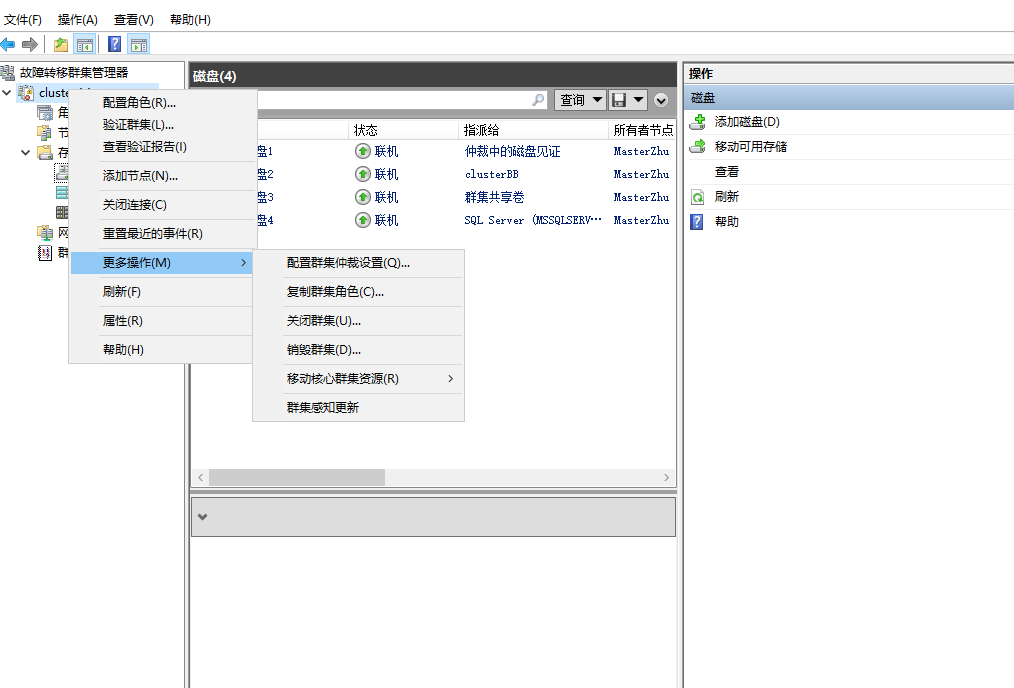This screenshot has width=1014, height=688.
Task: Sort by the 所有者节点 column header
Action: click(643, 130)
